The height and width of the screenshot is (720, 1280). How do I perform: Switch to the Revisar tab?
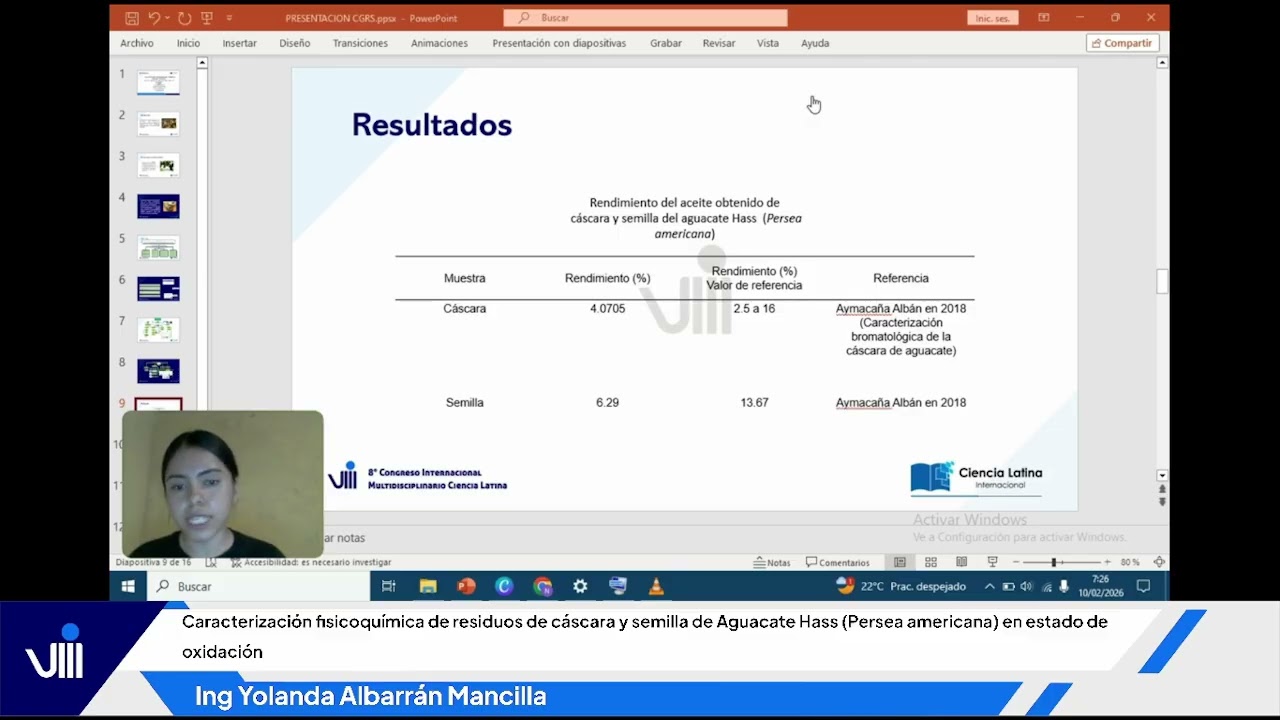point(719,43)
